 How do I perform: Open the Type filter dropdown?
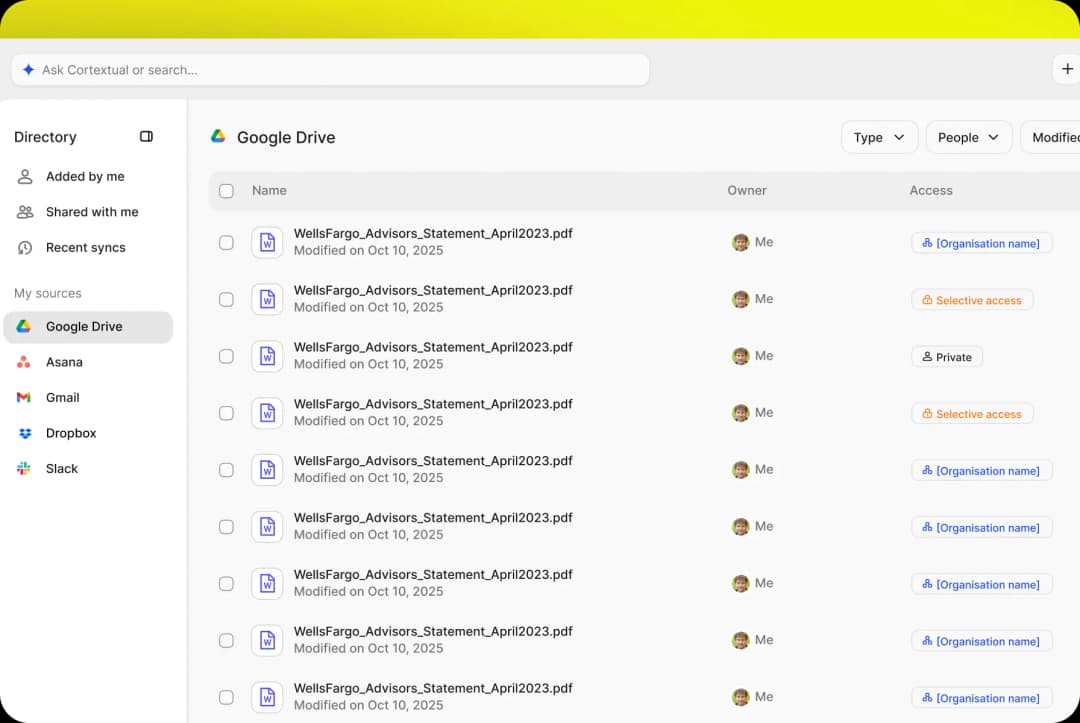point(879,137)
